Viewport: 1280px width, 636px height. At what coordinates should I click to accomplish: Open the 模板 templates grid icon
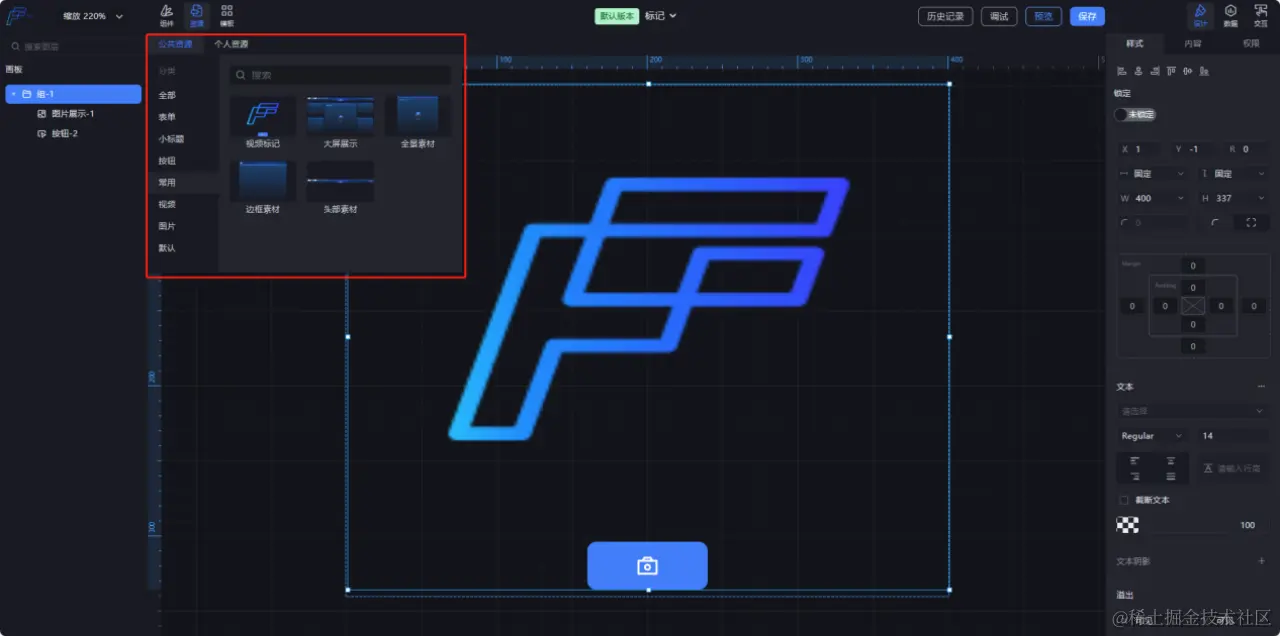point(227,15)
